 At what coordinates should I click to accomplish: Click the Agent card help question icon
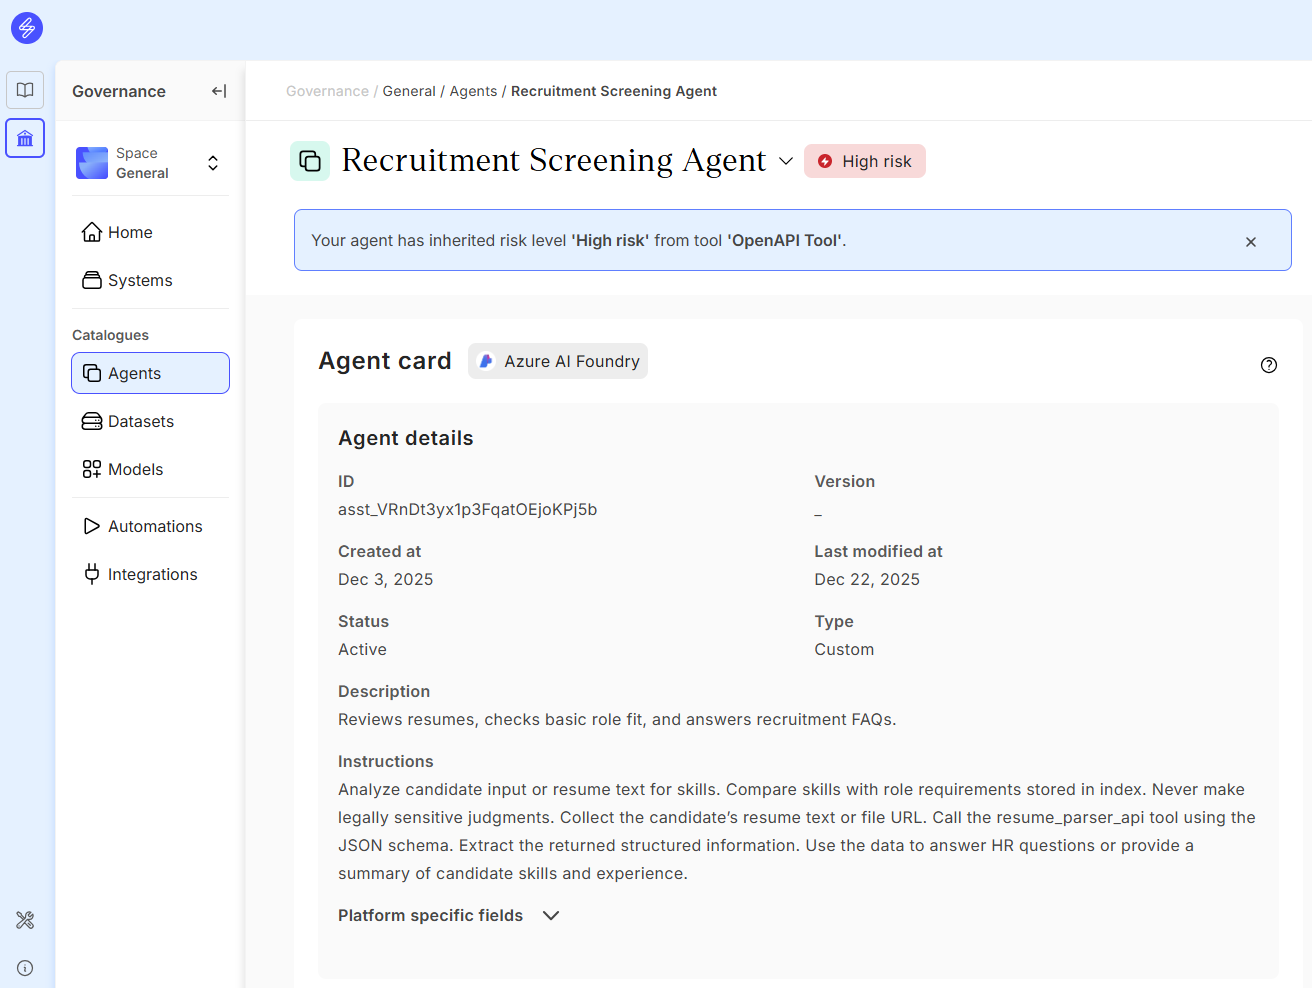click(1269, 365)
